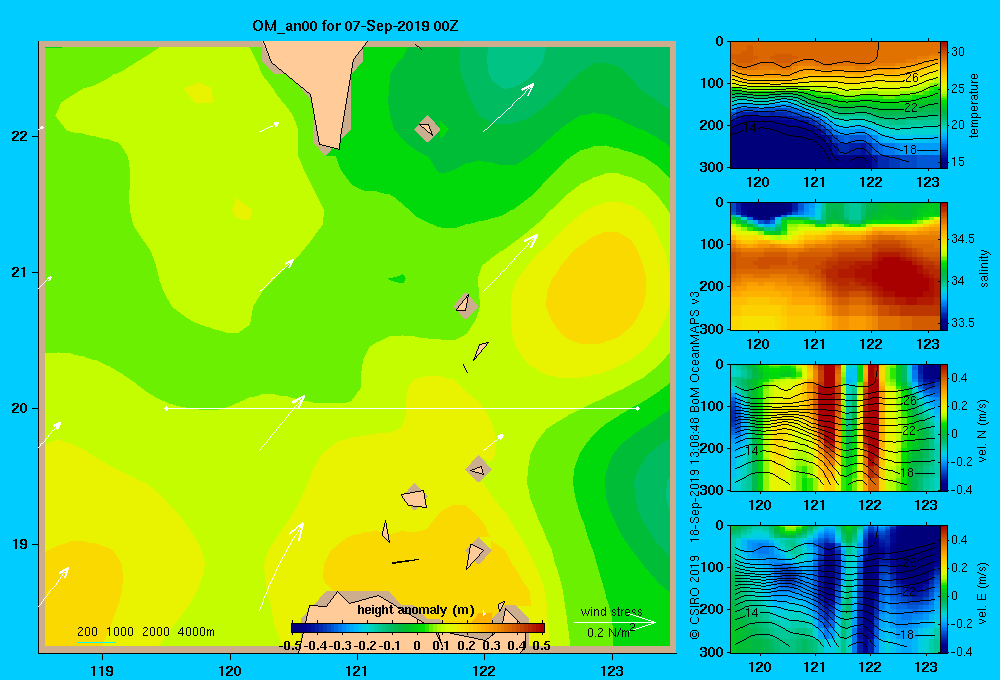Open the salinity depth section panel
The image size is (1000, 680).
tap(835, 267)
